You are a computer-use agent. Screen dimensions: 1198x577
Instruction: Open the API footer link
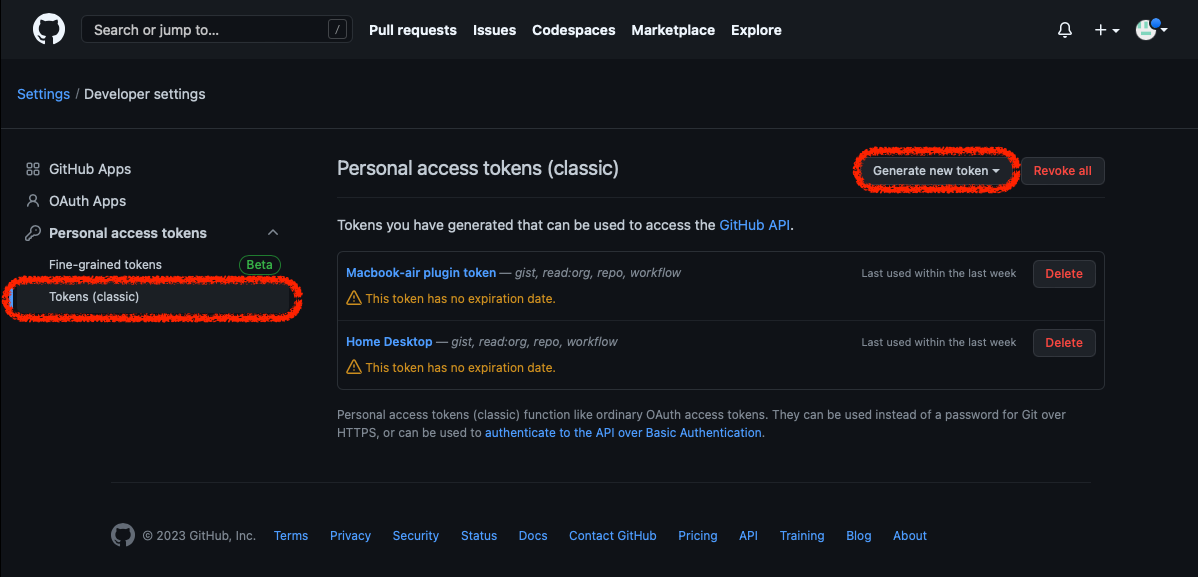[749, 536]
